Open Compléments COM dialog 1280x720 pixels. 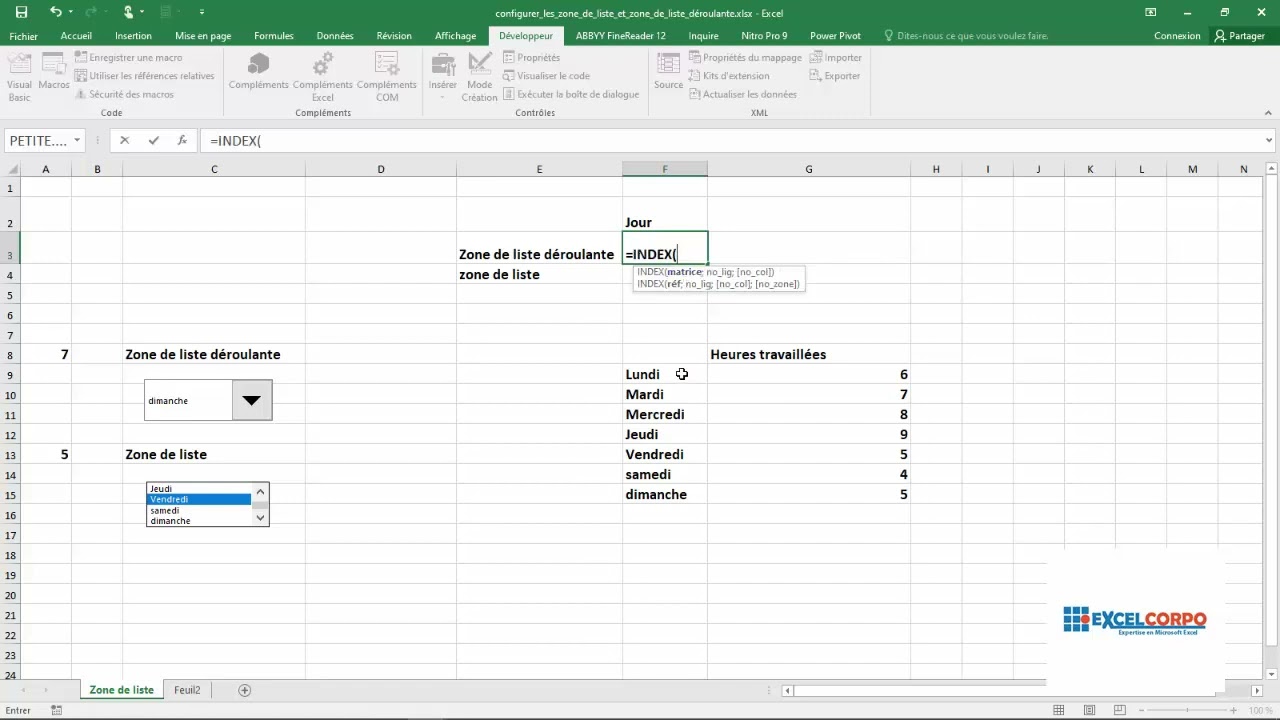tap(387, 78)
